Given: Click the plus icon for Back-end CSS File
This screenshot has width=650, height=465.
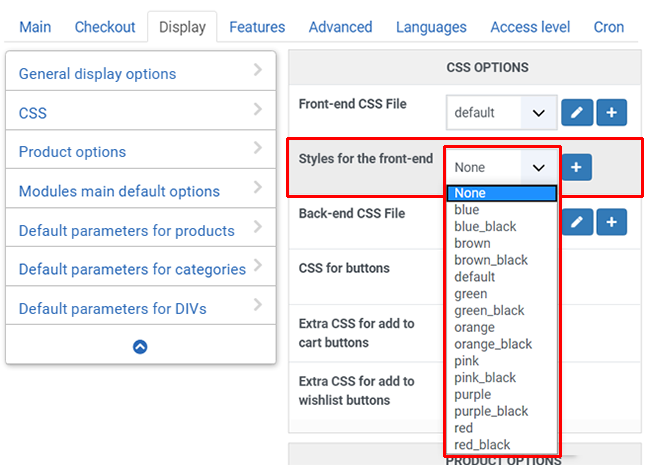Looking at the screenshot, I should click(611, 222).
